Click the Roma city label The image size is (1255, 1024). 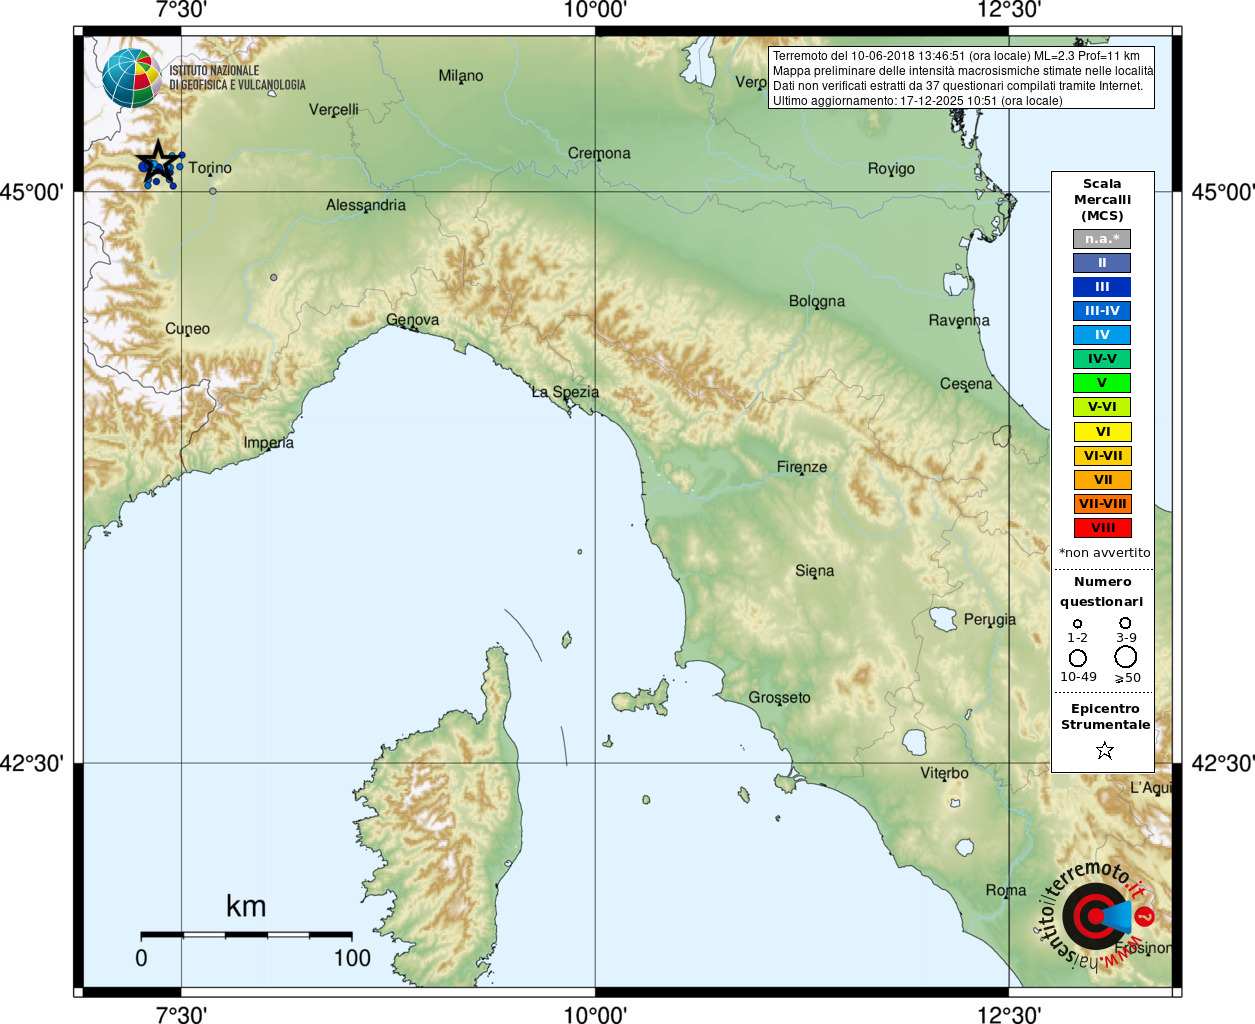pyautogui.click(x=1006, y=890)
